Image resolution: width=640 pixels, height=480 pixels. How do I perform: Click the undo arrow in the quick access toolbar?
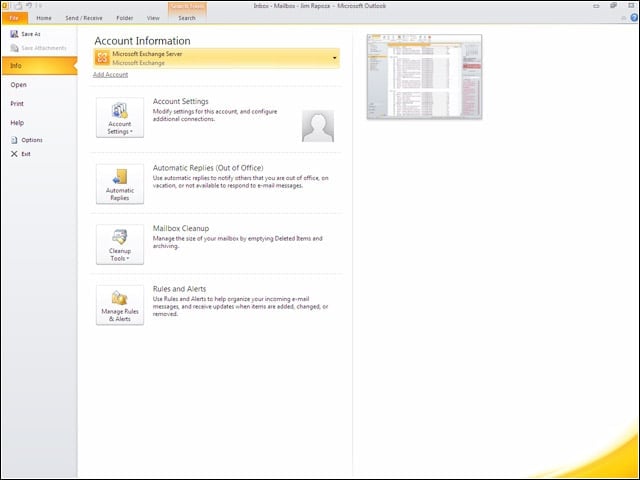[29, 6]
